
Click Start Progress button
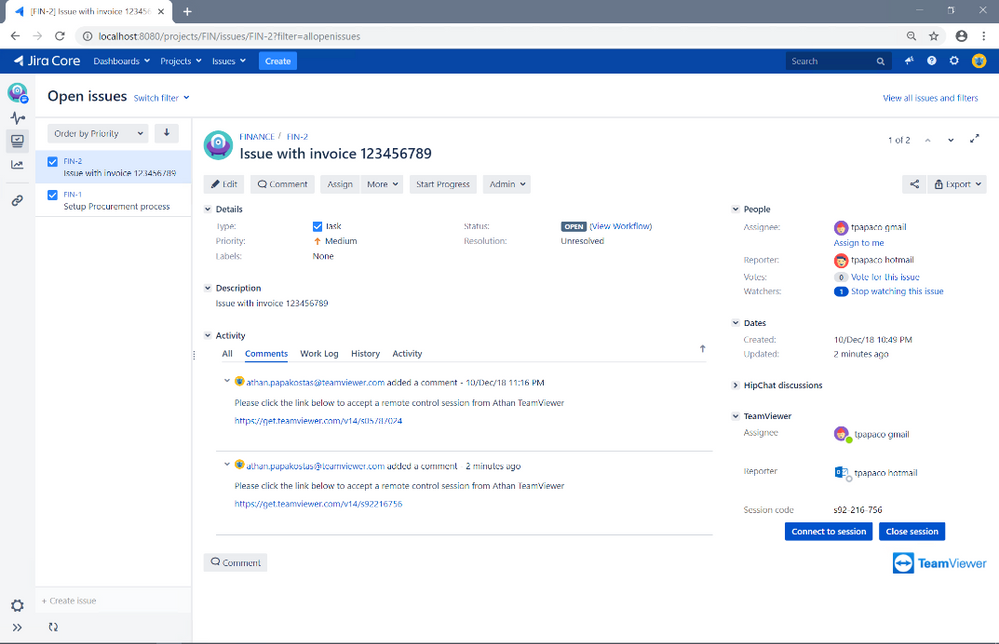pos(443,184)
